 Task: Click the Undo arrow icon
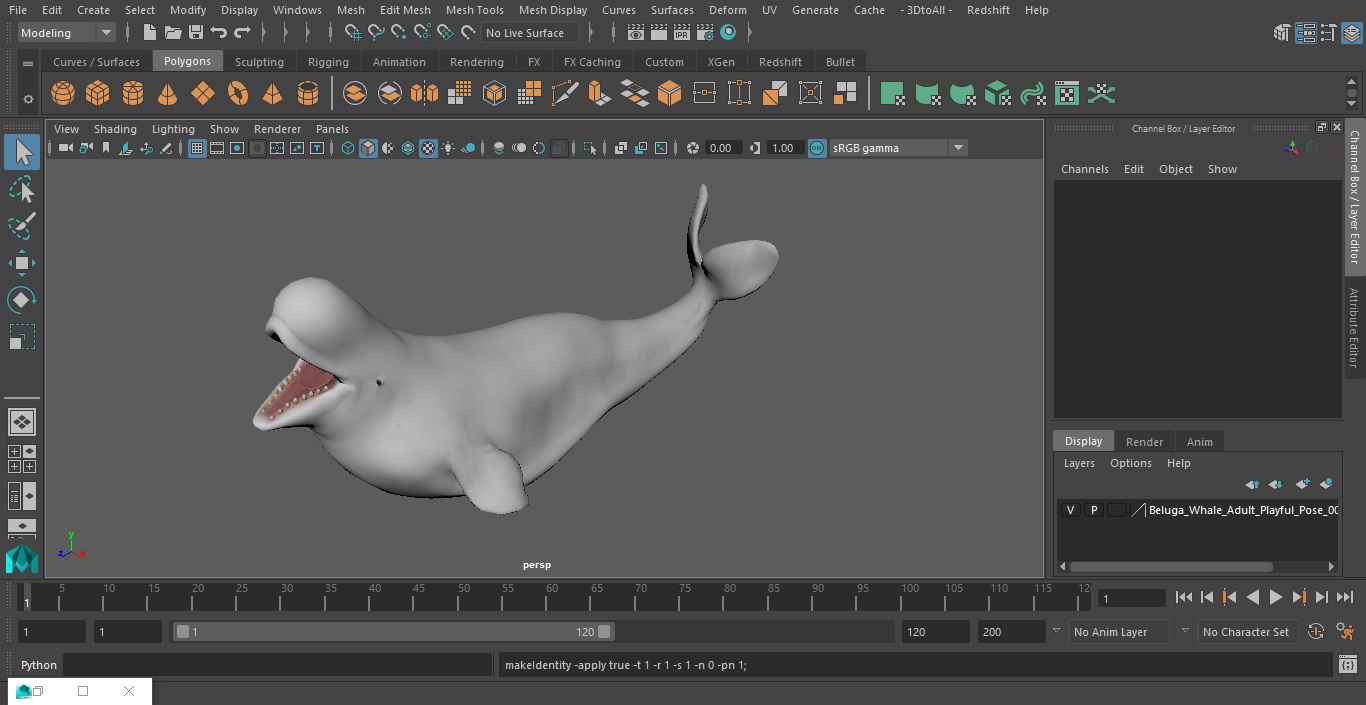pos(219,33)
